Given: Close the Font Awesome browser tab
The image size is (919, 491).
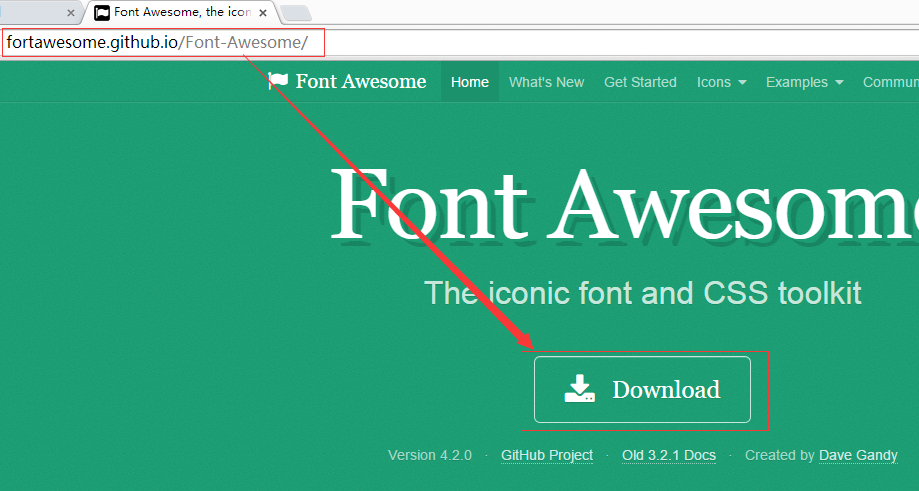Looking at the screenshot, I should (x=263, y=12).
